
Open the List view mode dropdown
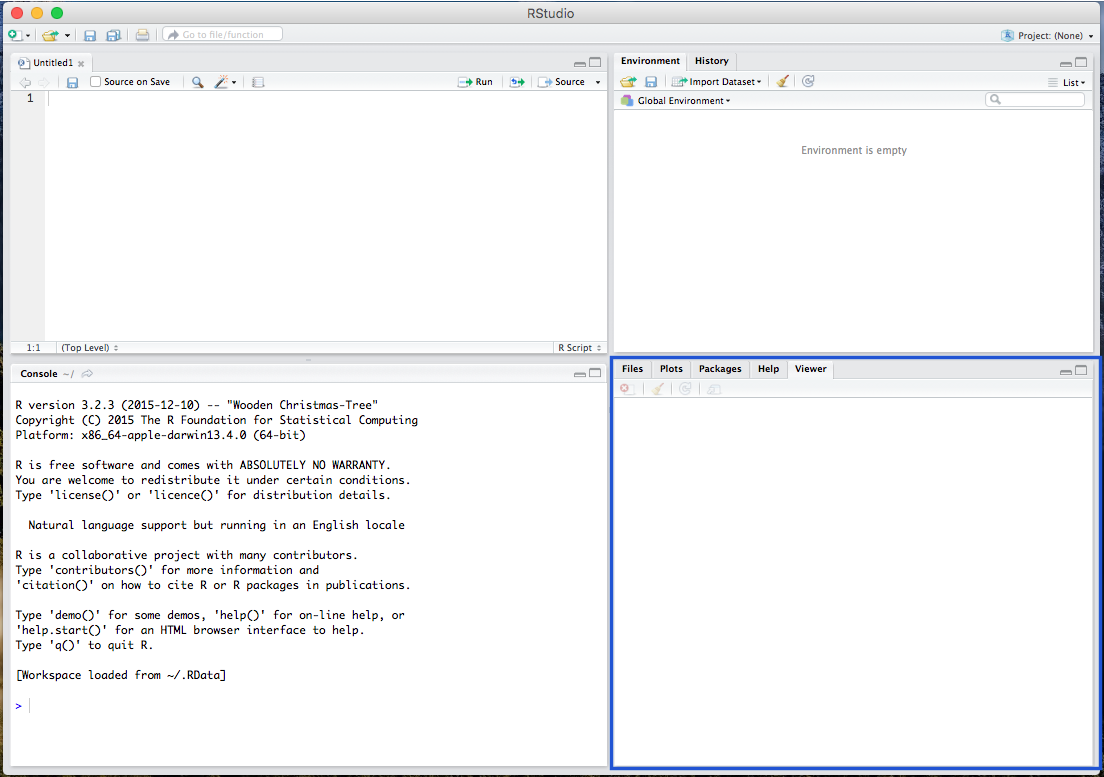(x=1066, y=83)
